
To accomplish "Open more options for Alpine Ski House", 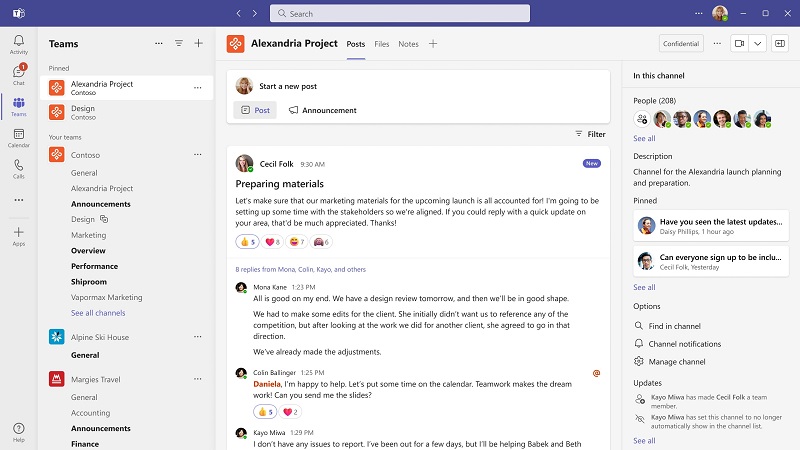I will 197,337.
